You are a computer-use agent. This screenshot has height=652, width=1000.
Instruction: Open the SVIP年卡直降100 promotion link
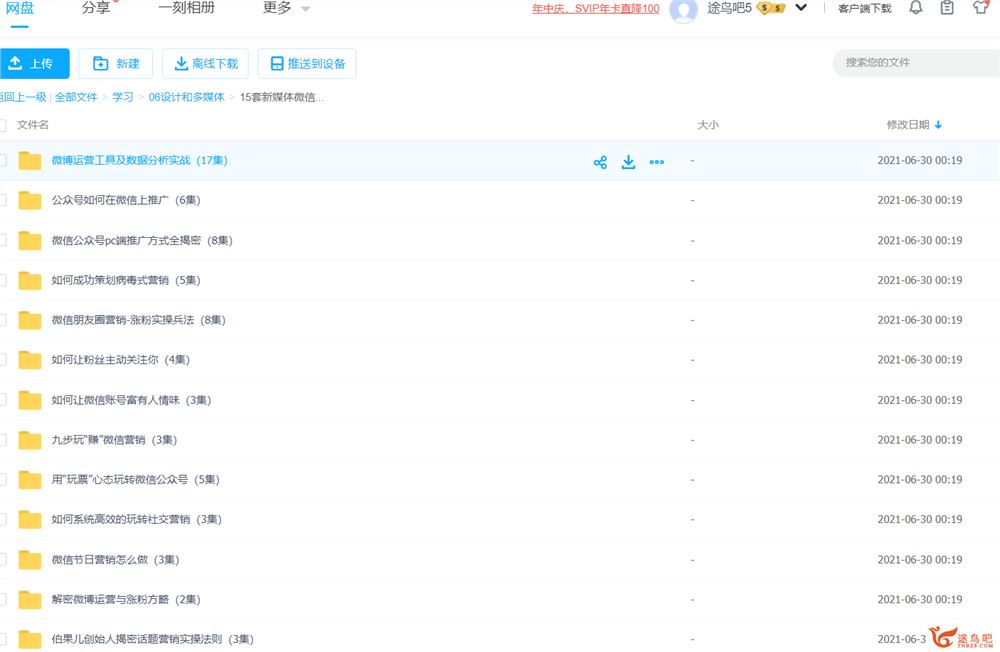pyautogui.click(x=596, y=9)
